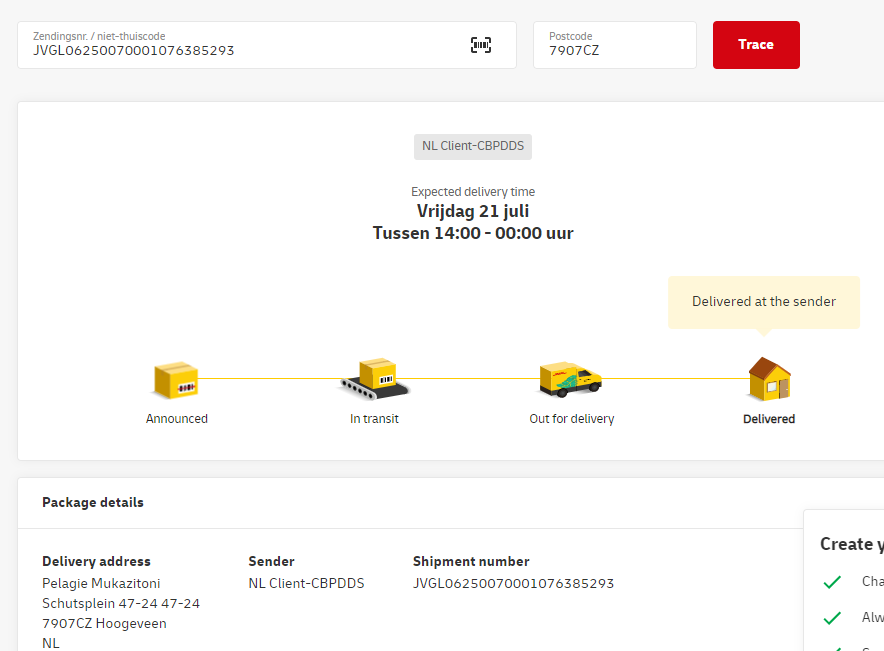
Task: Click the second green checkmark in side panel
Action: tap(832, 618)
